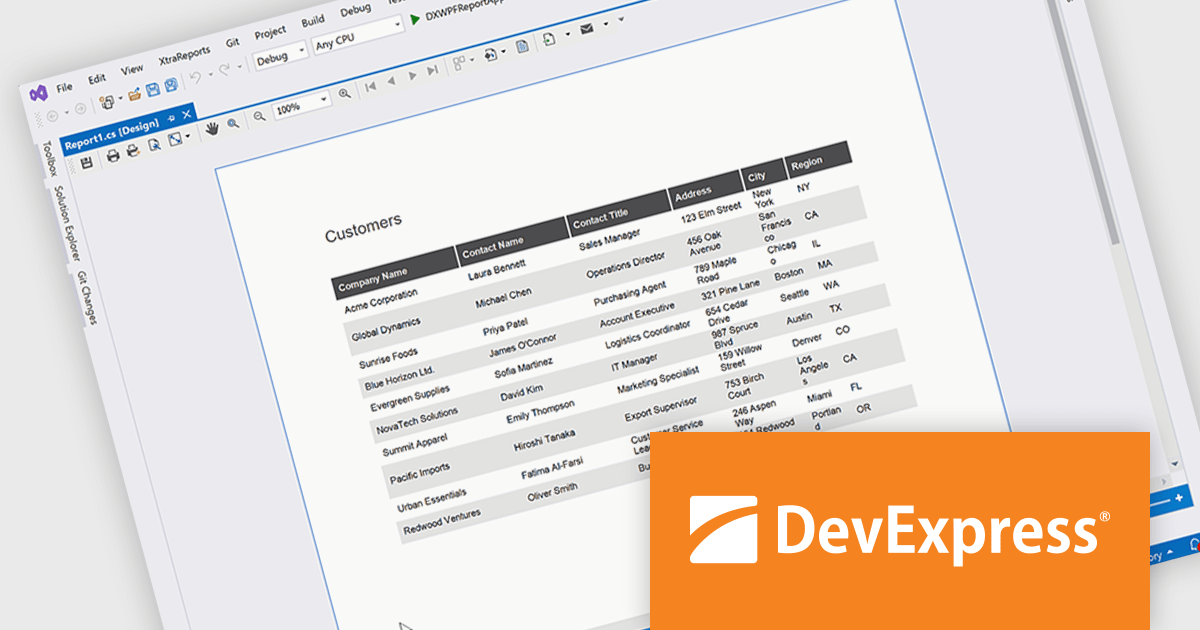Click the Acme Corporation cell
The image size is (1200, 630).
coord(381,299)
